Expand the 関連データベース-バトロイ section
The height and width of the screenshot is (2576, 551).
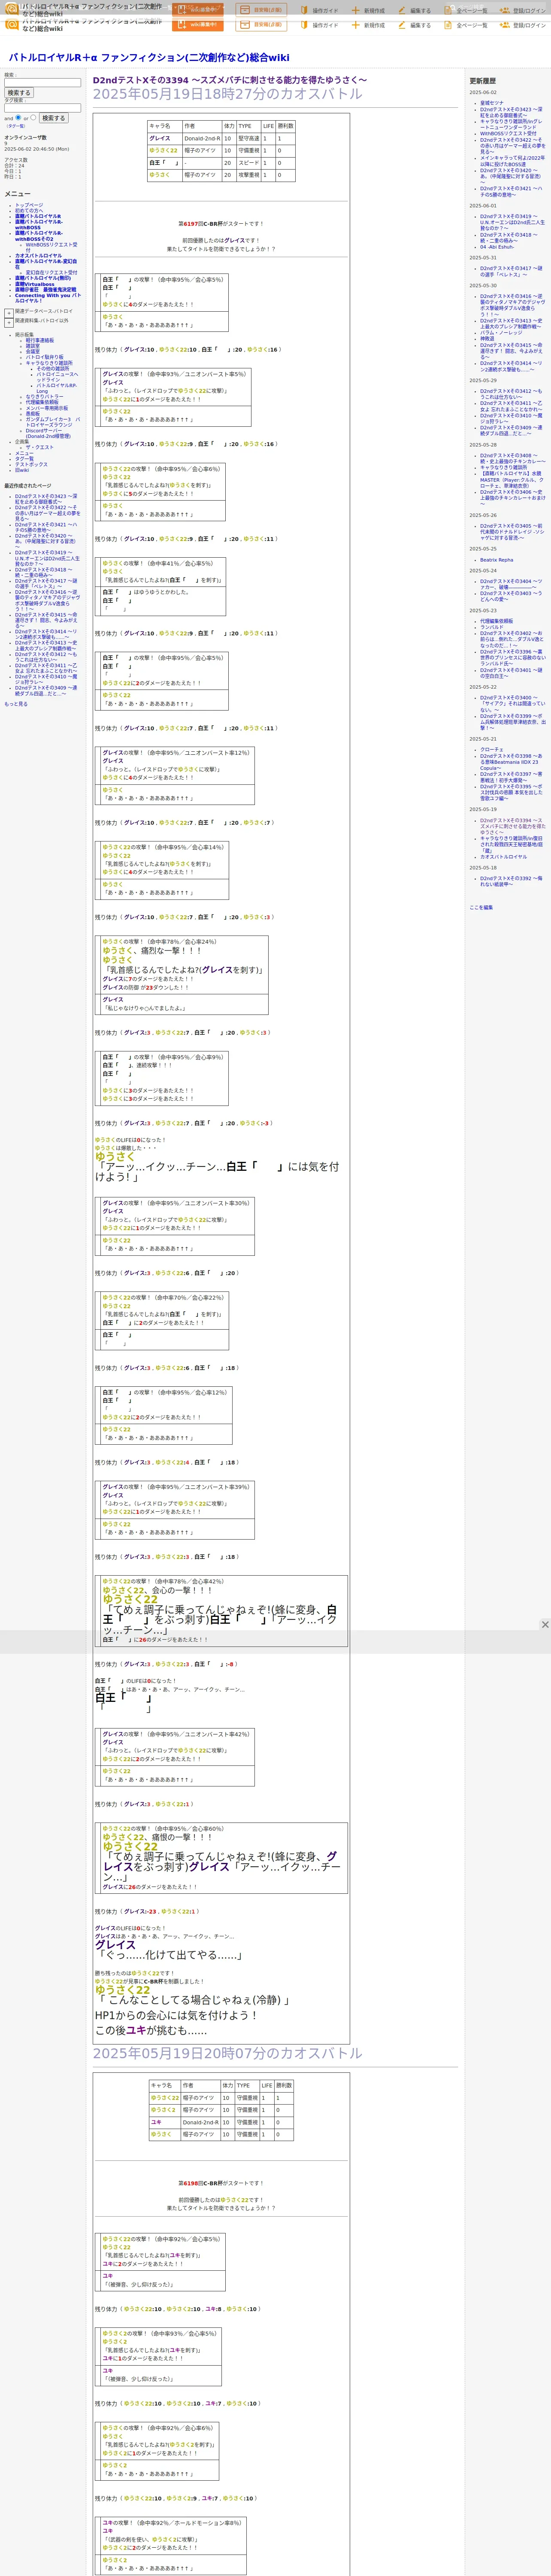pos(9,313)
